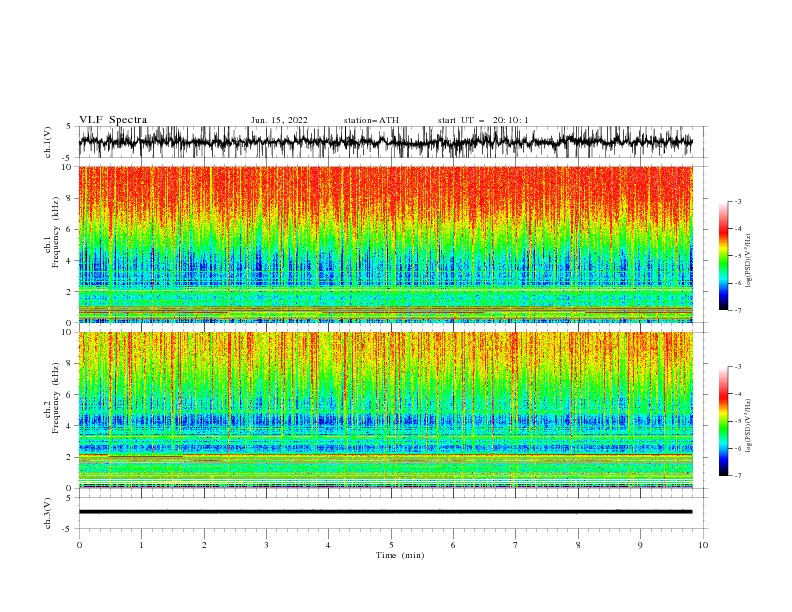This screenshot has height=612, width=792.
Task: Click the time axis tick label '5'
Action: coord(391,545)
